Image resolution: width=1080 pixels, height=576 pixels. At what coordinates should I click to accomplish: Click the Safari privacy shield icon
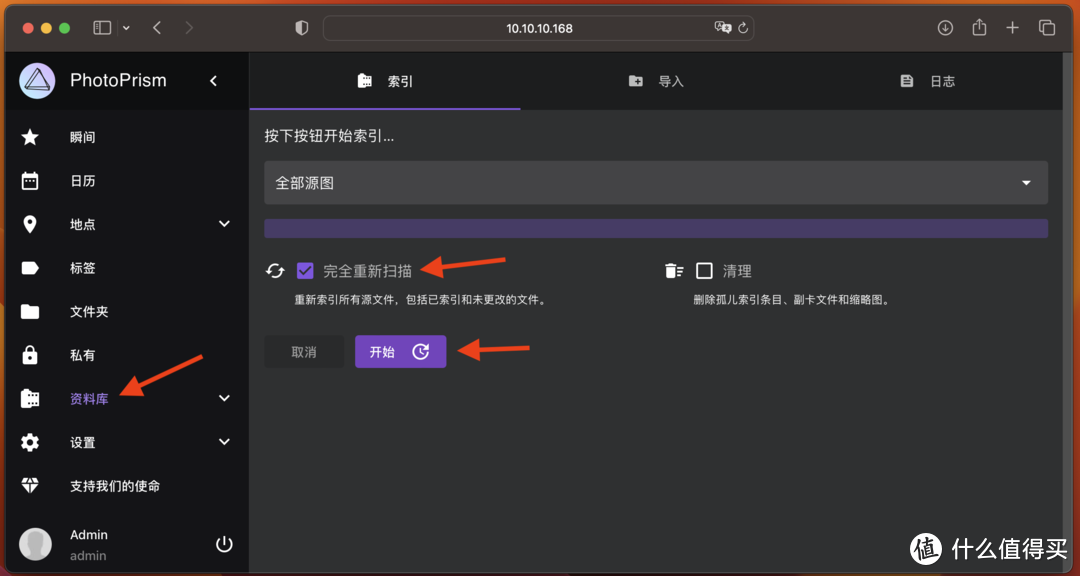(x=301, y=28)
